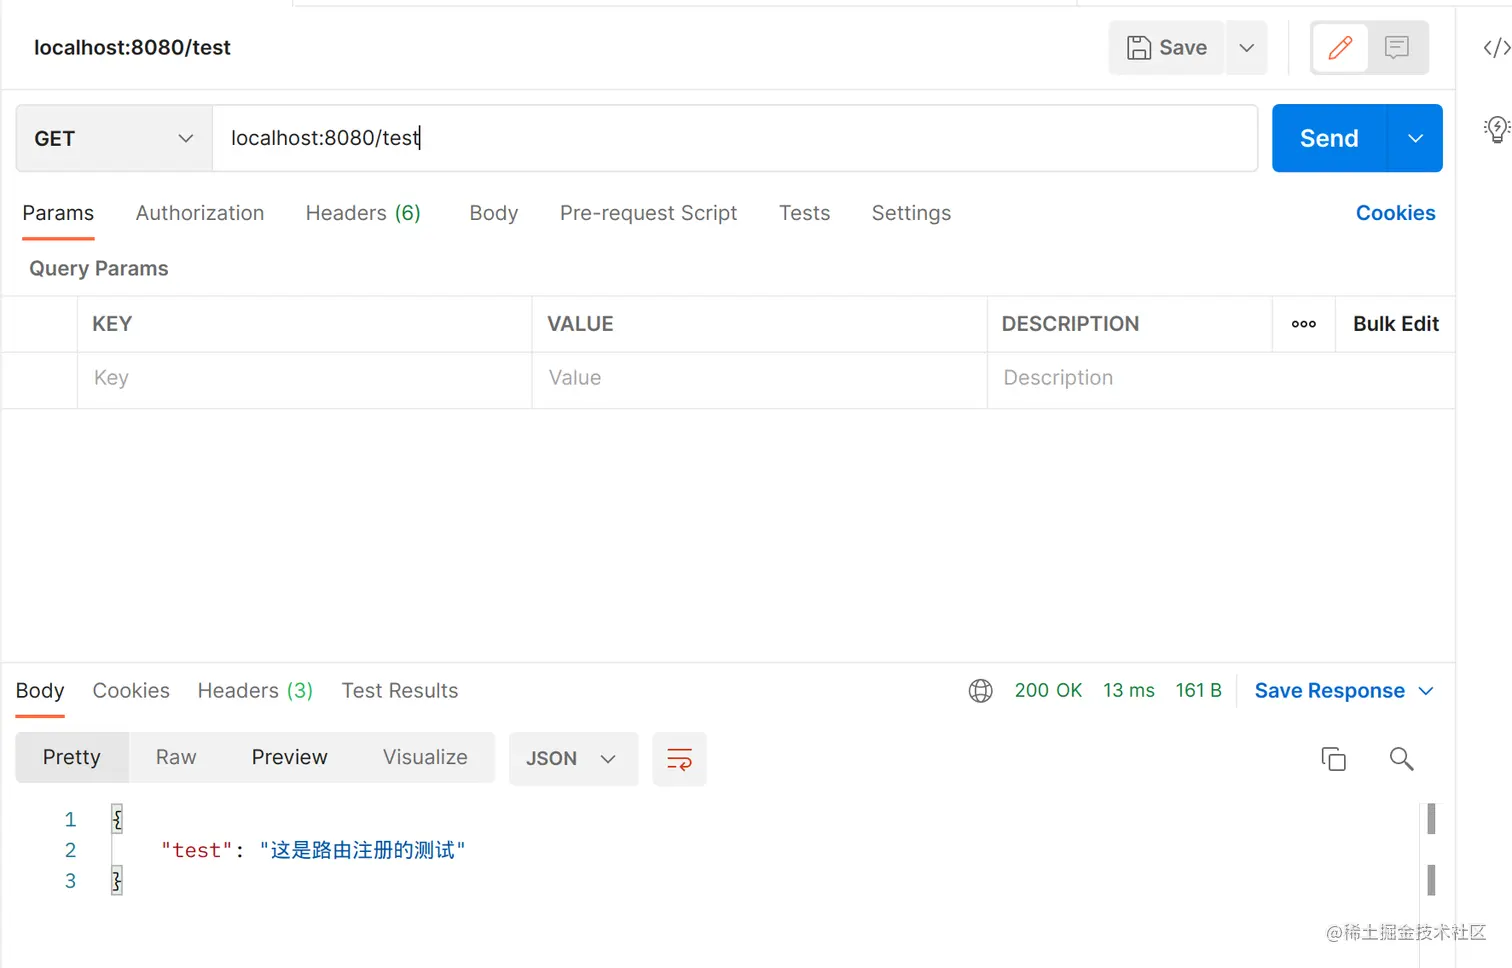Screen dimensions: 1512x968
Task: Collapse the JSON object at line 1
Action: 117,819
